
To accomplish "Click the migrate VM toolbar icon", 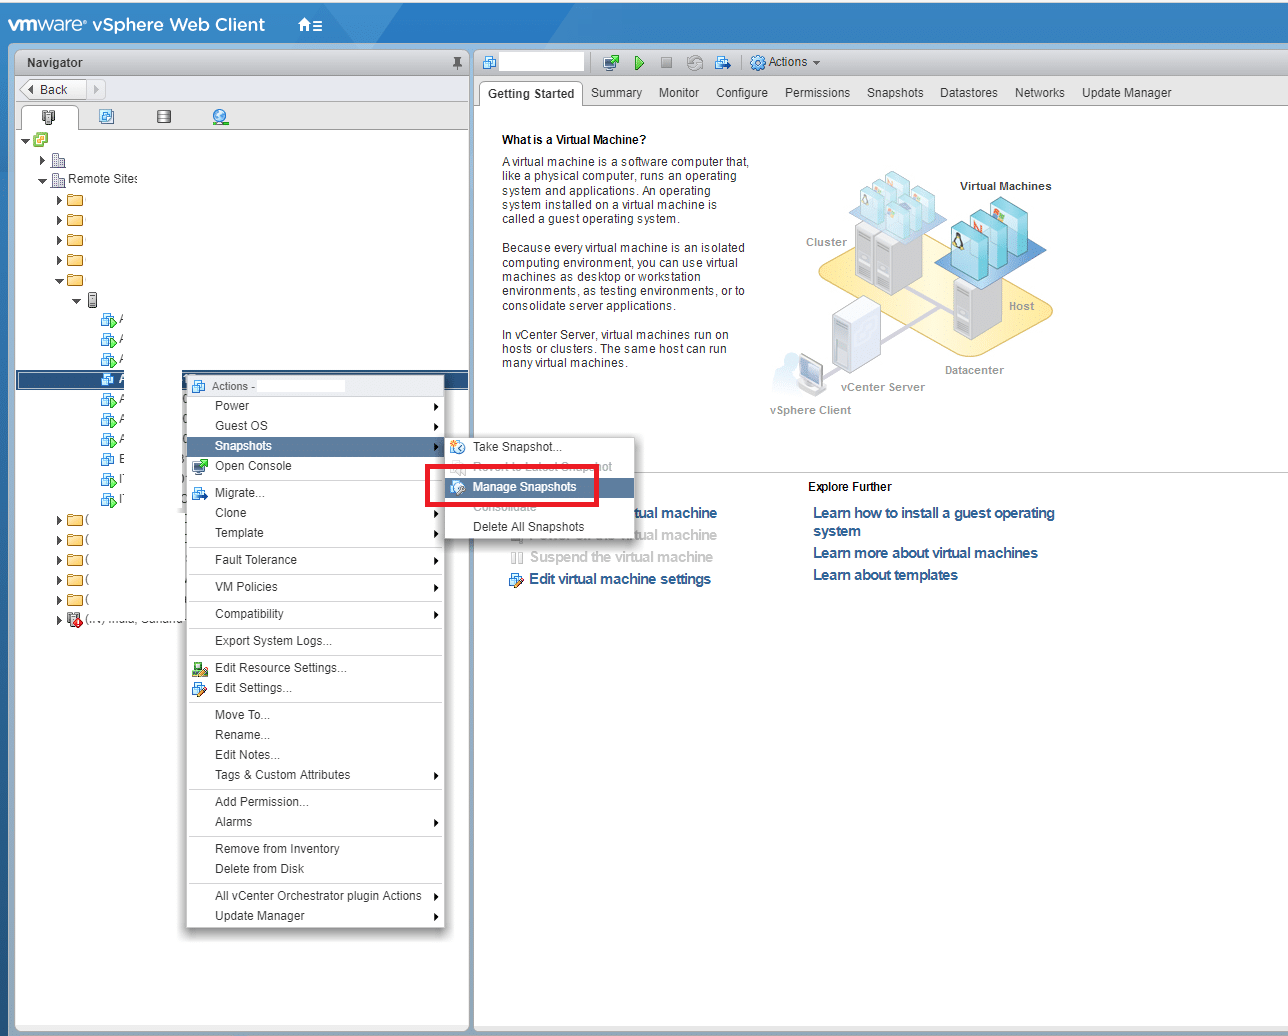I will (x=722, y=63).
